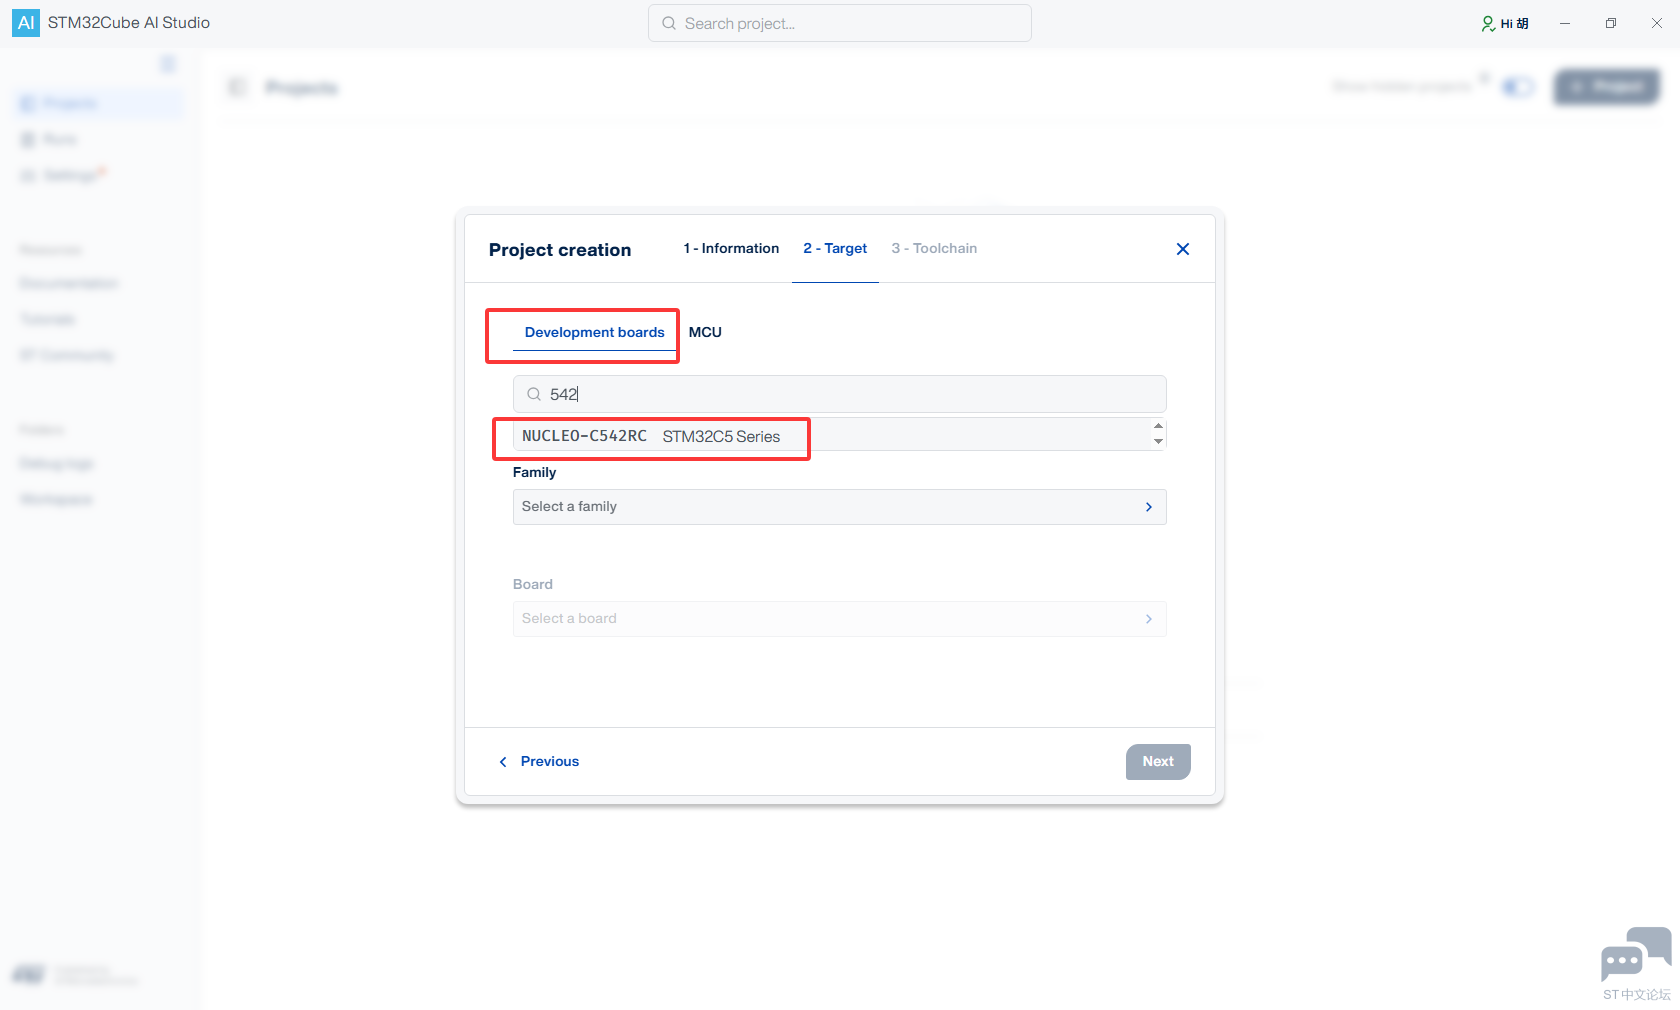Click the Previous arrow chevron icon
Screen dimensions: 1680x1010
point(503,762)
